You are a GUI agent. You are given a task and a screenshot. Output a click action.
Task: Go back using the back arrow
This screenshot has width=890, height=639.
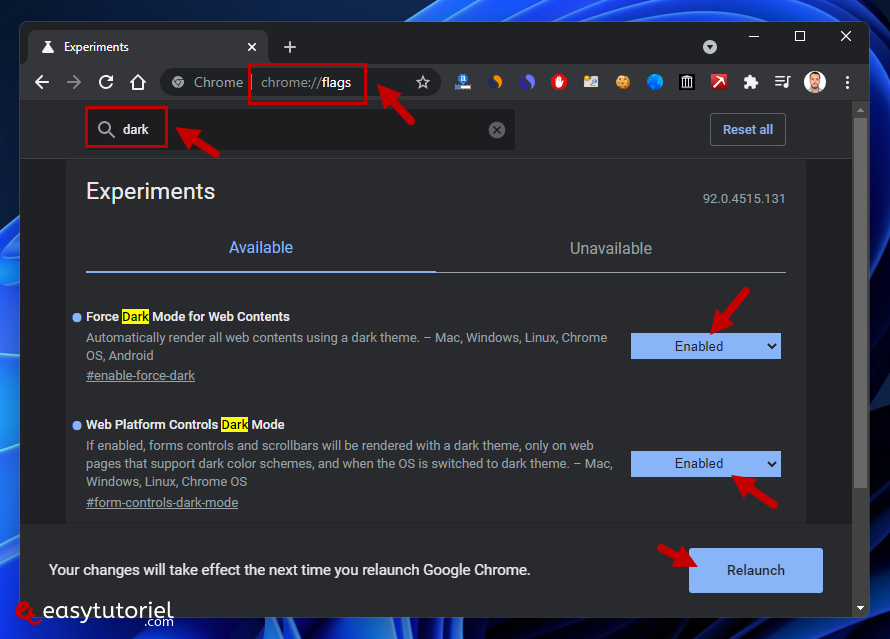pyautogui.click(x=42, y=82)
